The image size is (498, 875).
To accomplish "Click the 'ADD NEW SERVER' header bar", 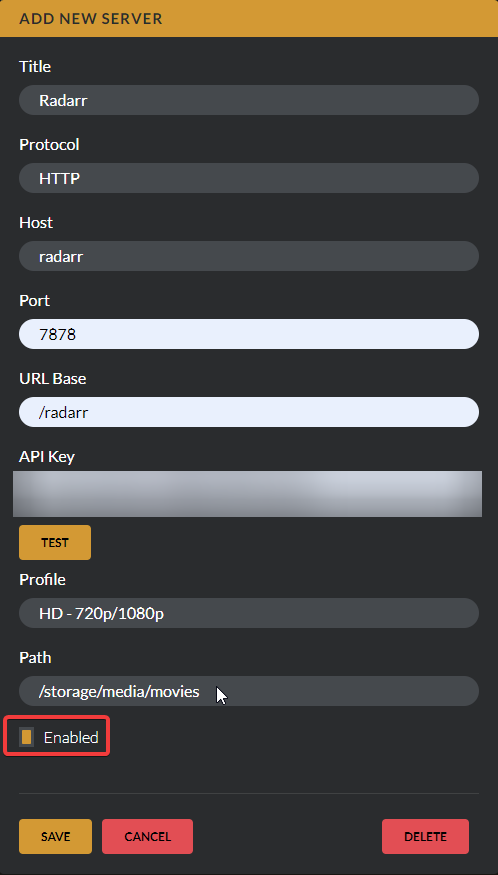I will tap(249, 18).
